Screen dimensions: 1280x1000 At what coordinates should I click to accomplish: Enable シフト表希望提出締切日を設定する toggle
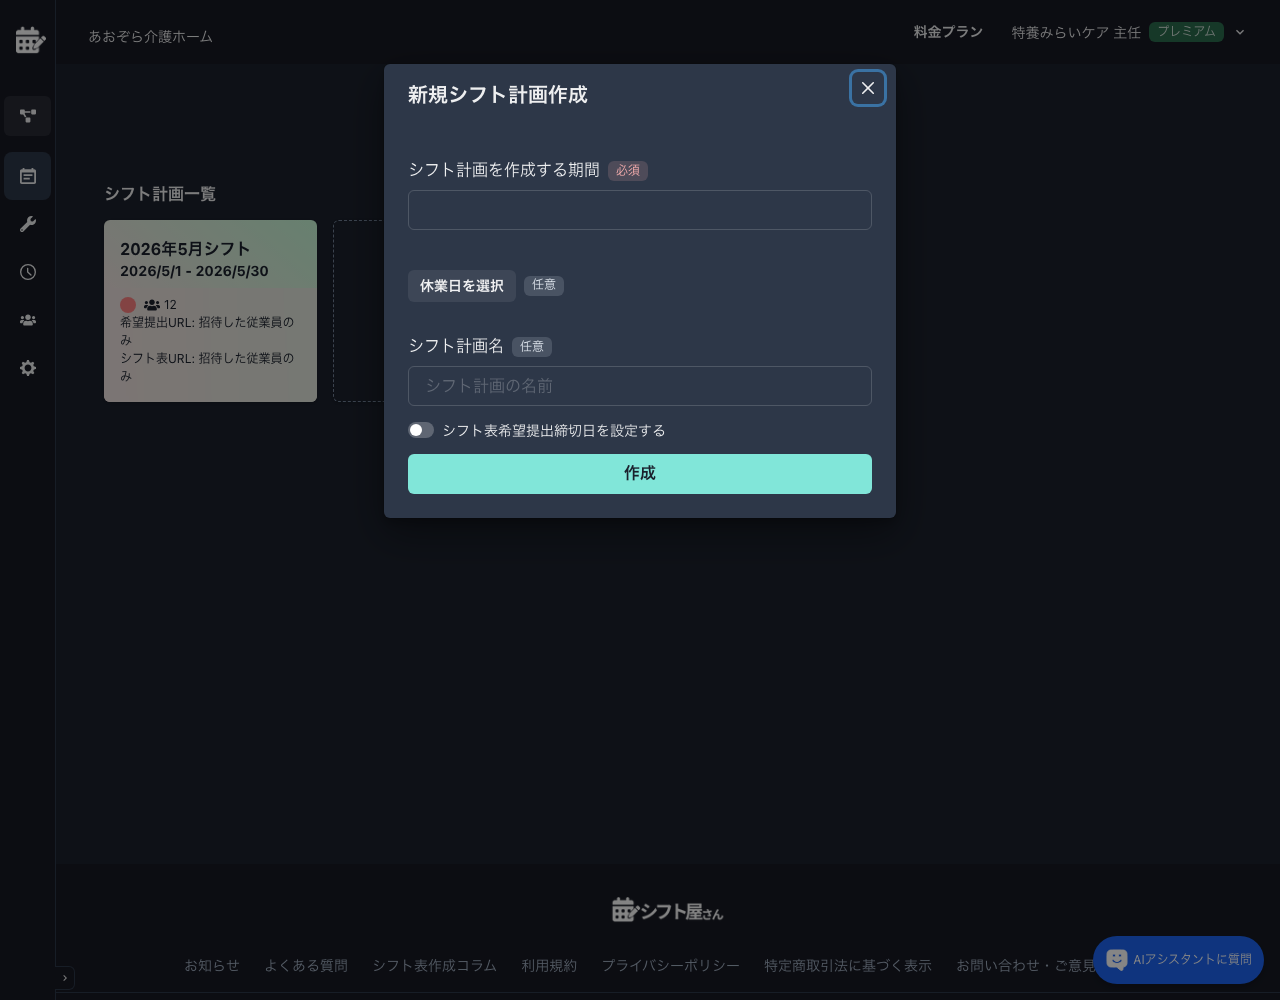421,430
